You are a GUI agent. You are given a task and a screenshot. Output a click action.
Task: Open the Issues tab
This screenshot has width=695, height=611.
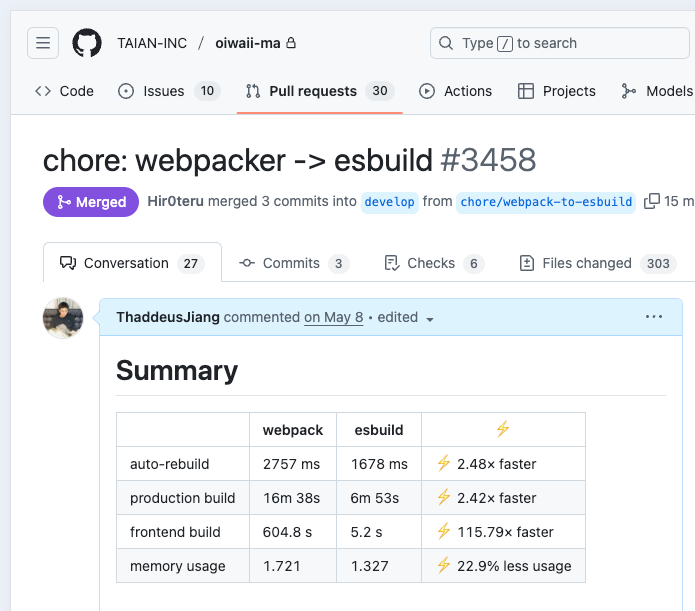[169, 91]
